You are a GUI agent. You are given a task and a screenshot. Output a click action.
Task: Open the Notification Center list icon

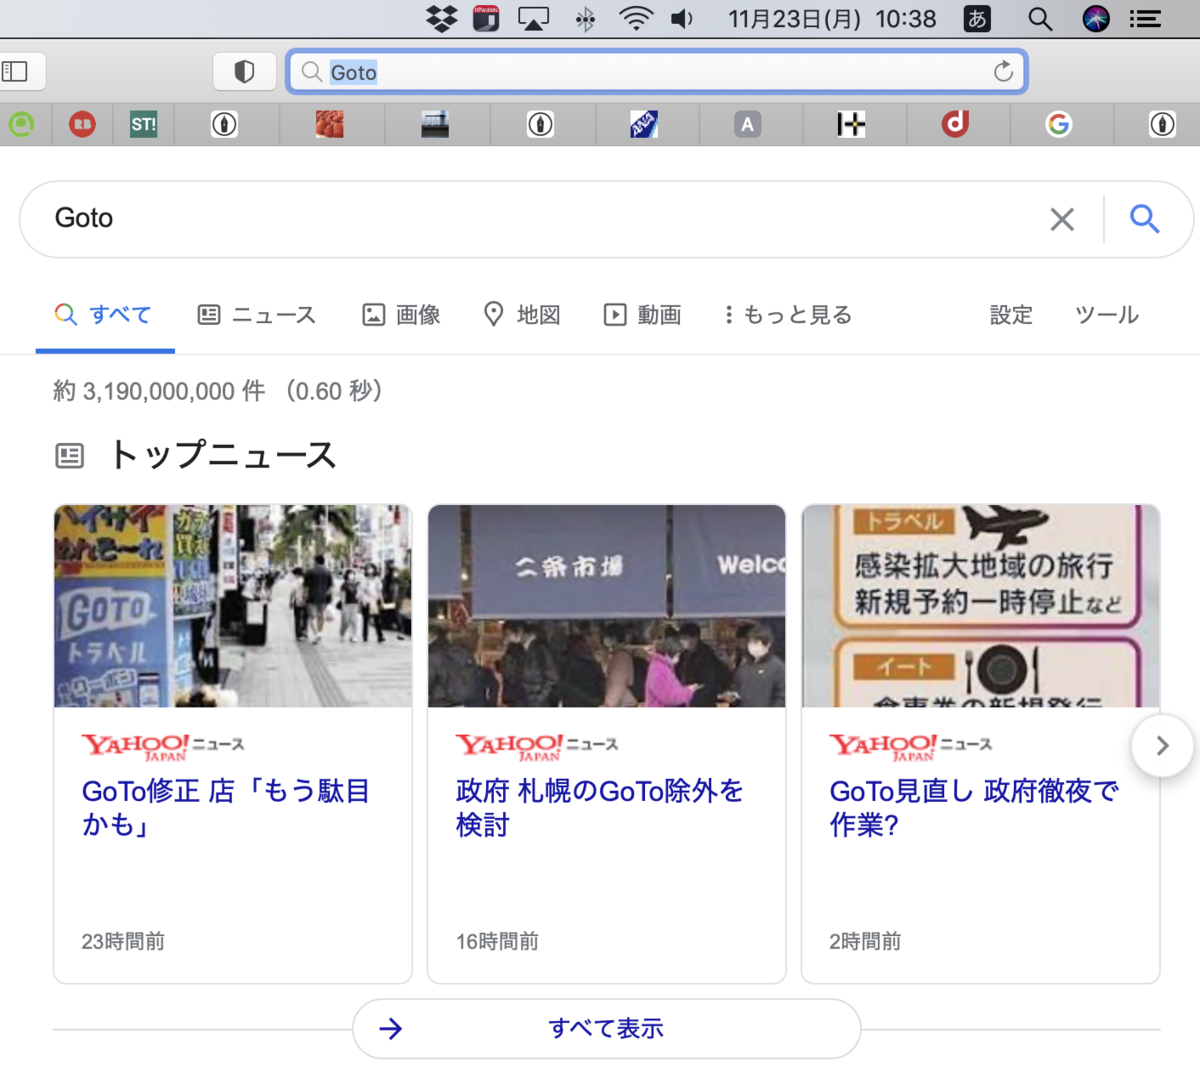(1145, 18)
